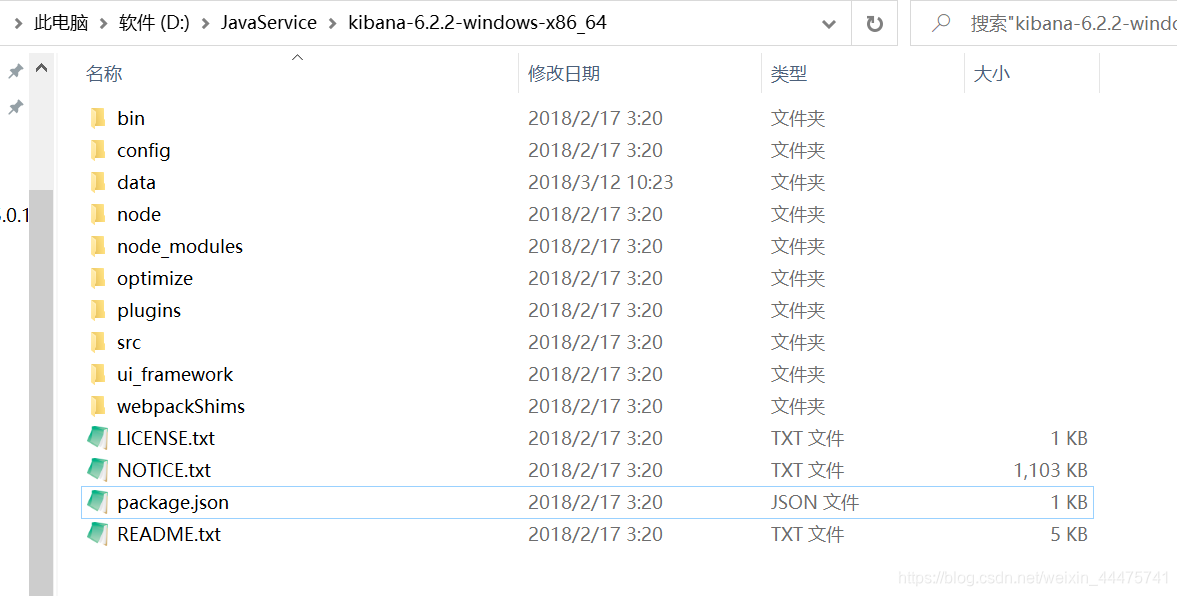Select the data folder icon

click(98, 182)
